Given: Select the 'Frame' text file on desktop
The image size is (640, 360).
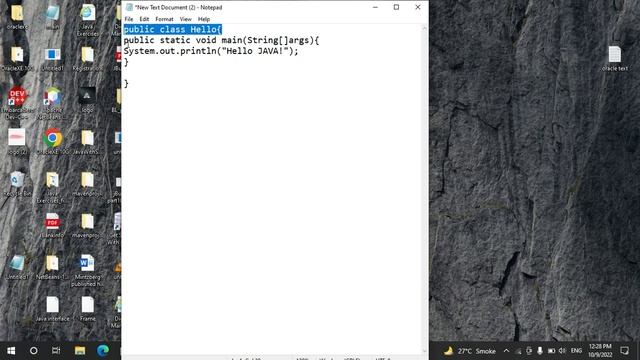Looking at the screenshot, I should click(87, 309).
